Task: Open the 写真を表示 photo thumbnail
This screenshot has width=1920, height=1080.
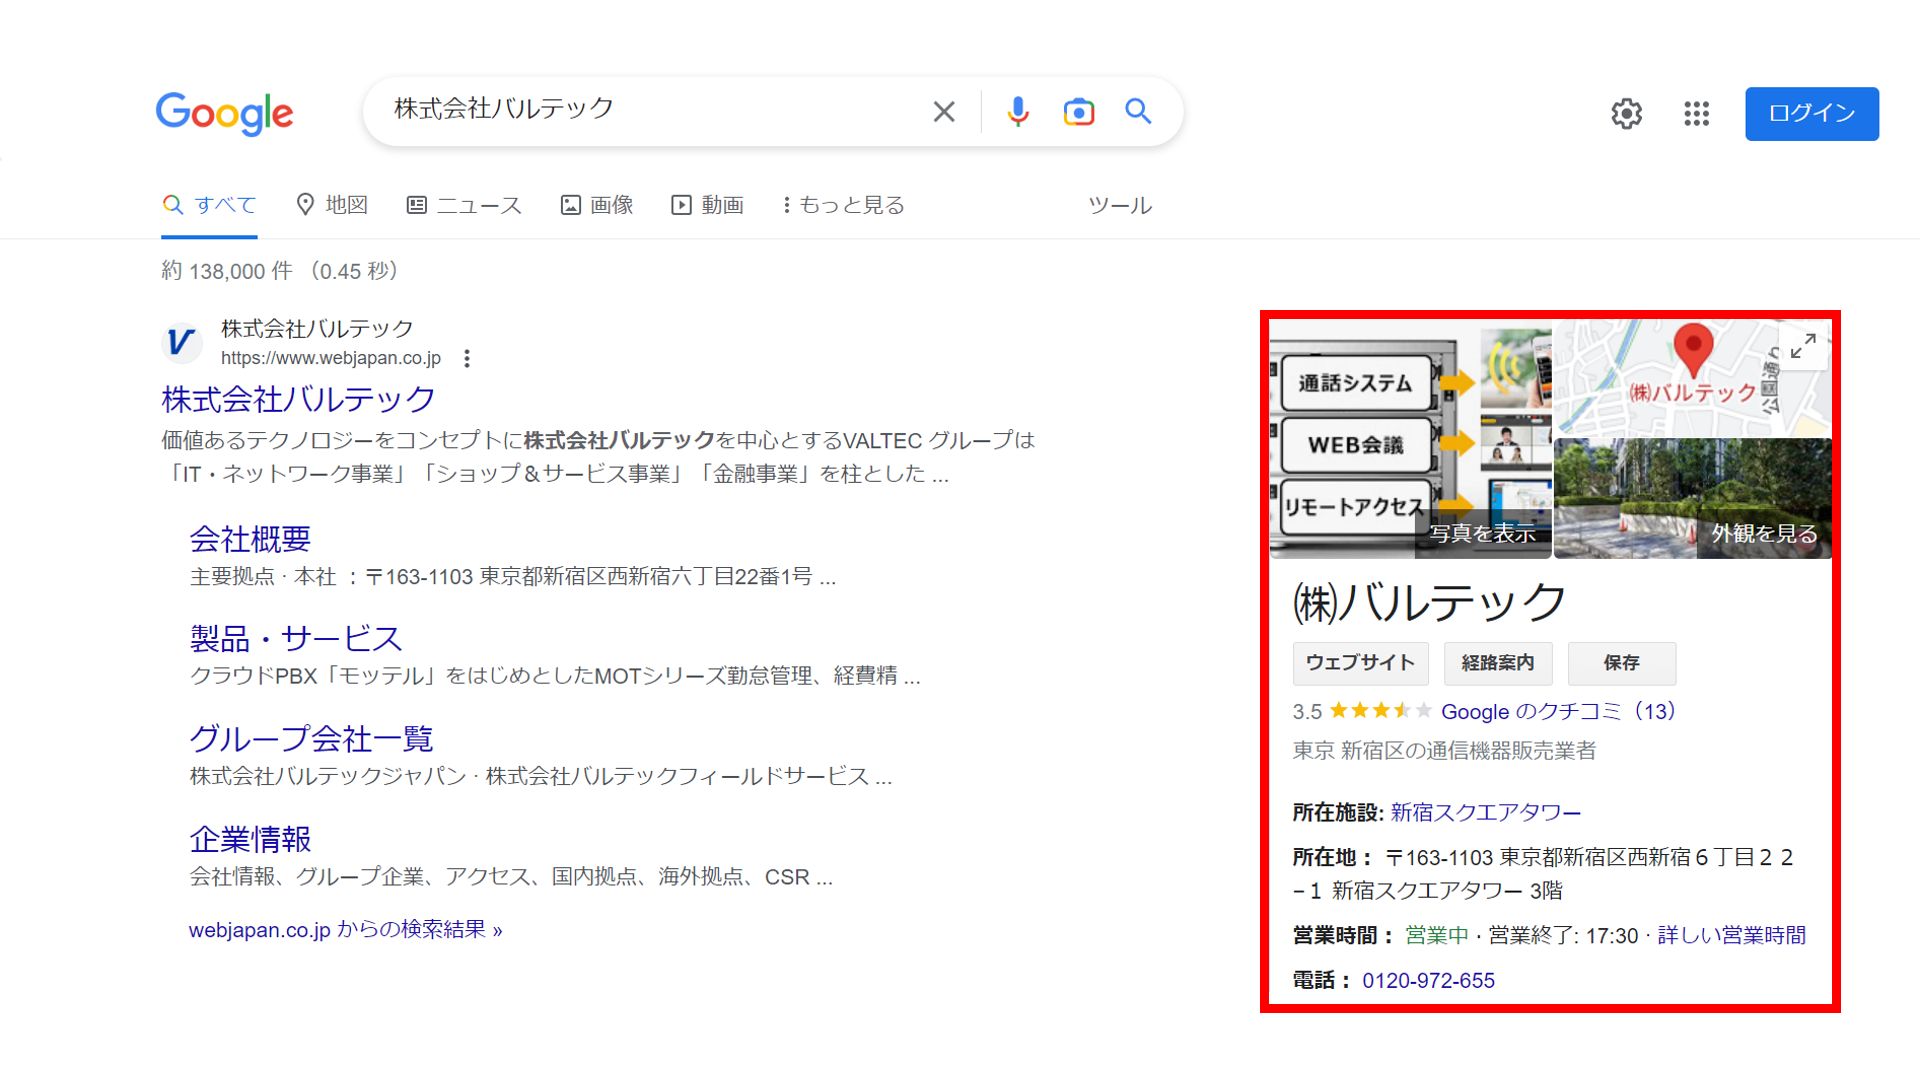Action: 1410,439
